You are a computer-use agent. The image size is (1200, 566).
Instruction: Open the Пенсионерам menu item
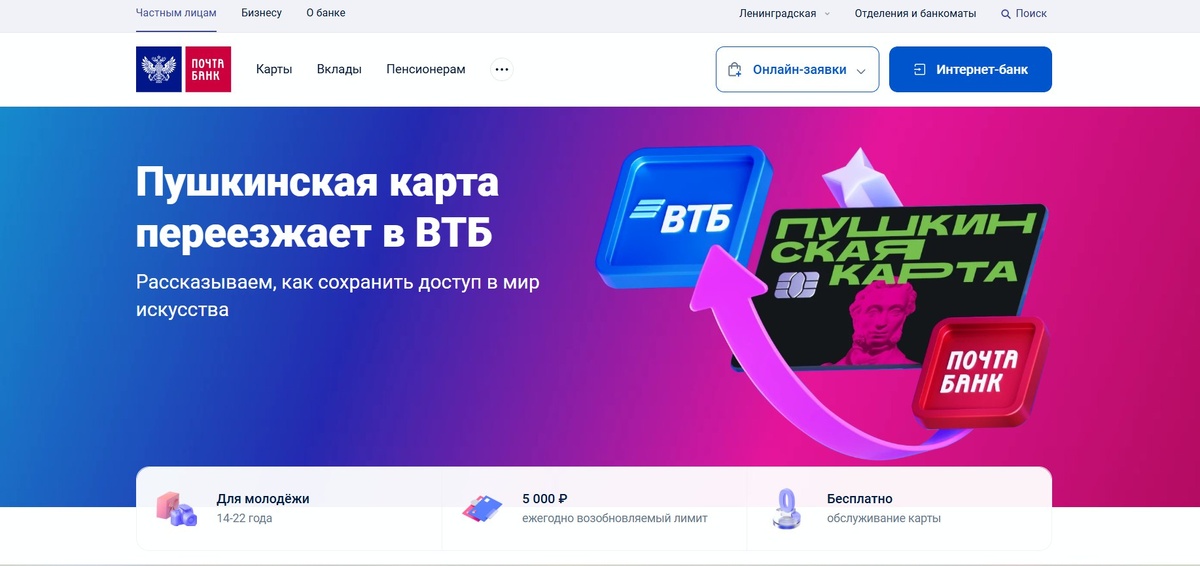click(426, 70)
